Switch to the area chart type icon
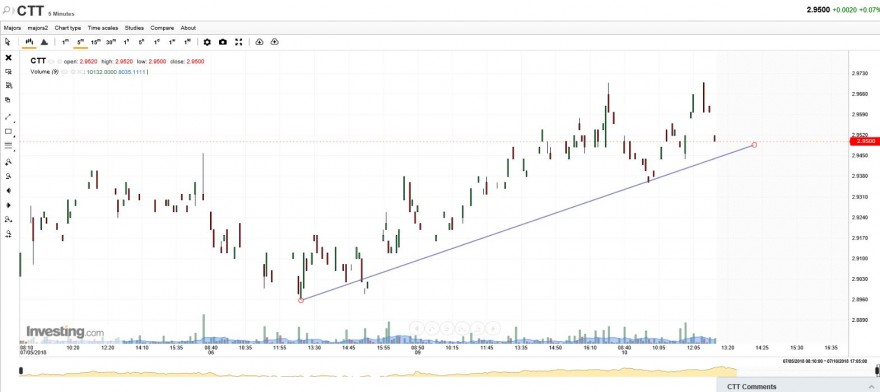This screenshot has width=880, height=392. click(44, 42)
